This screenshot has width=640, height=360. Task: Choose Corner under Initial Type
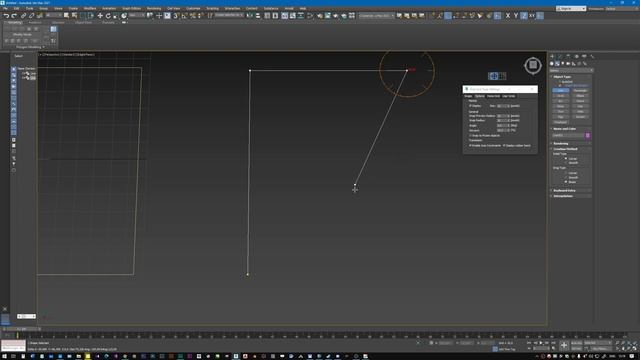tap(566, 158)
